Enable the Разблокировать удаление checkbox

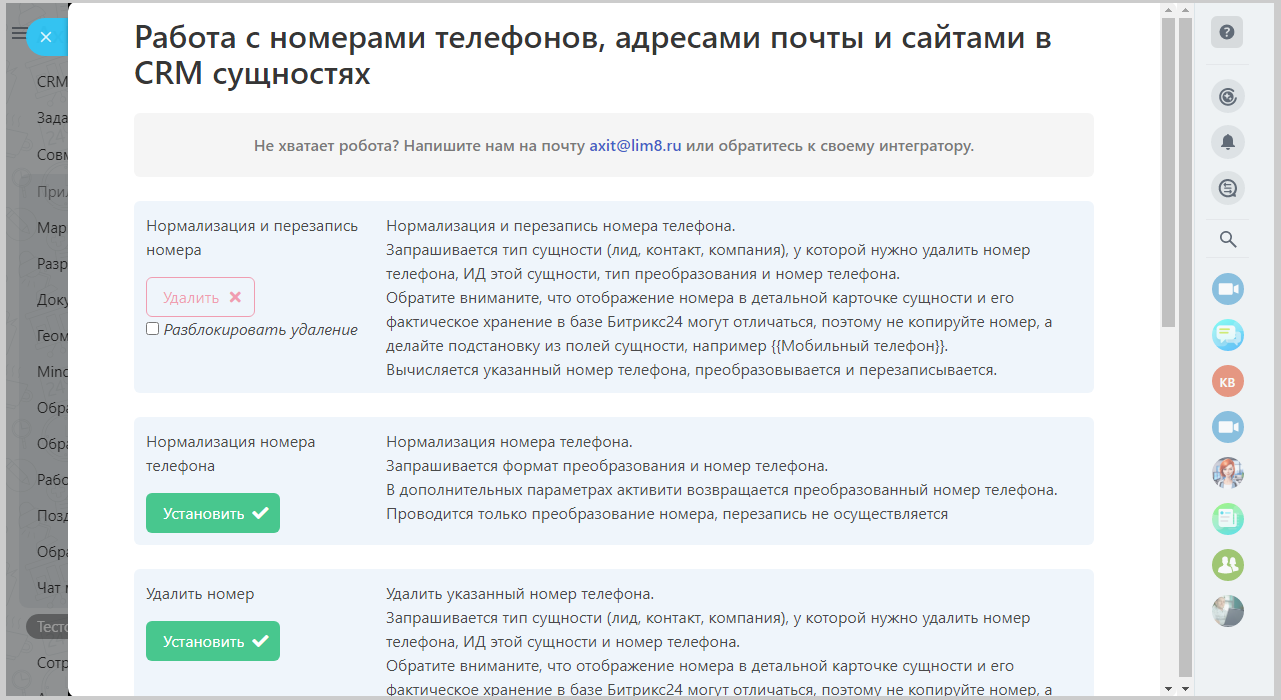[152, 329]
